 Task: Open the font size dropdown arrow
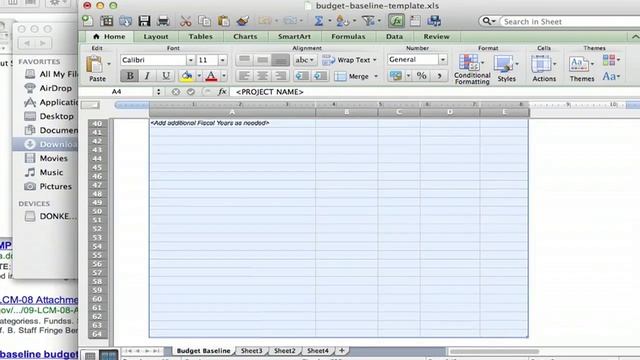point(222,60)
